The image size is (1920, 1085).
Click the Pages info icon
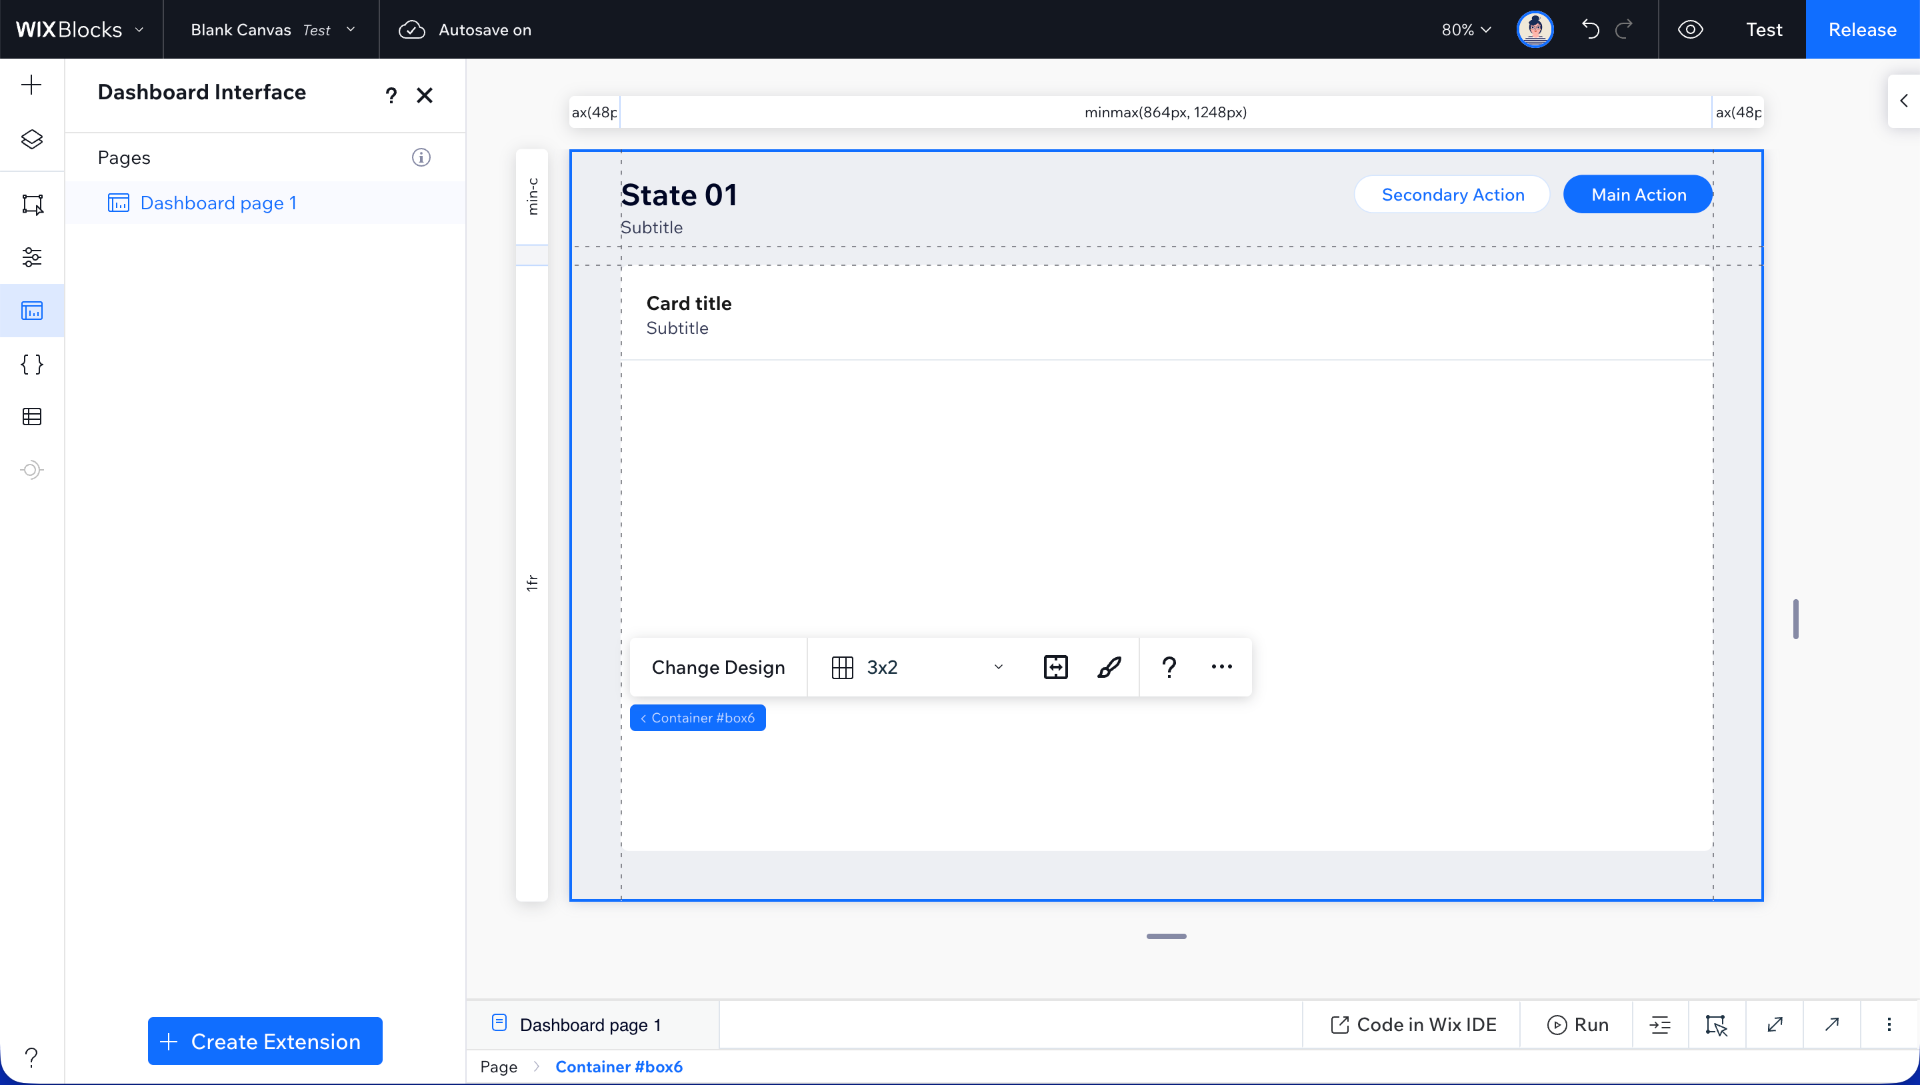pyautogui.click(x=421, y=157)
